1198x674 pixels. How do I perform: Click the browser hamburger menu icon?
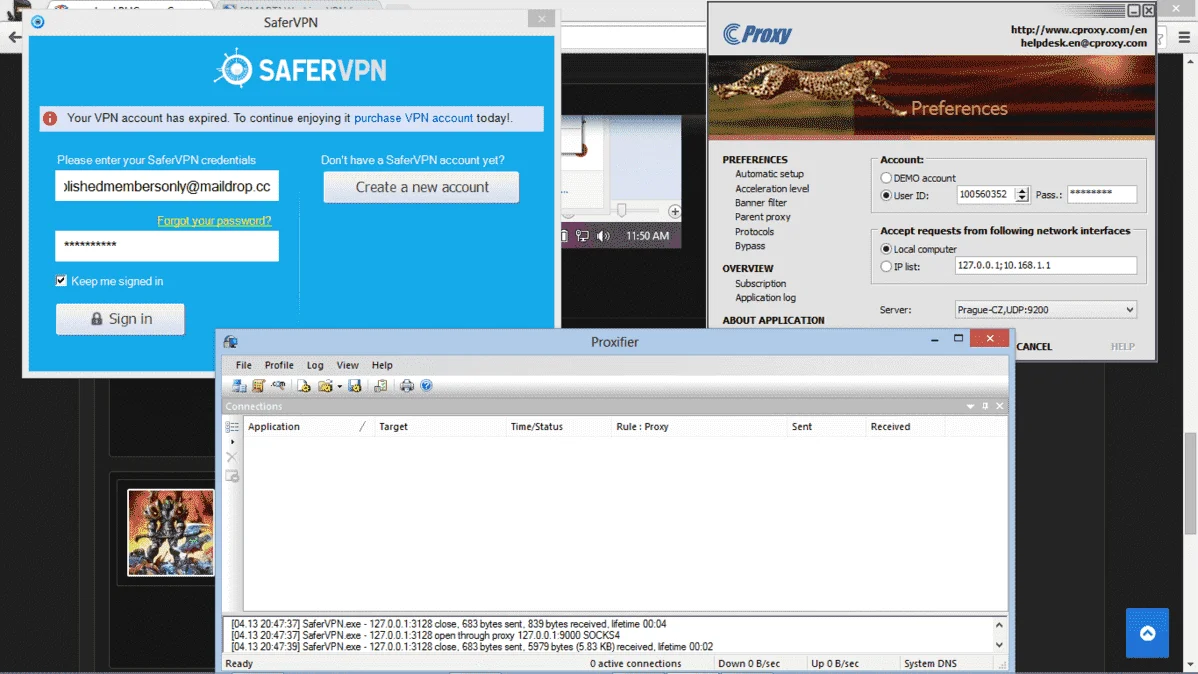(1184, 37)
